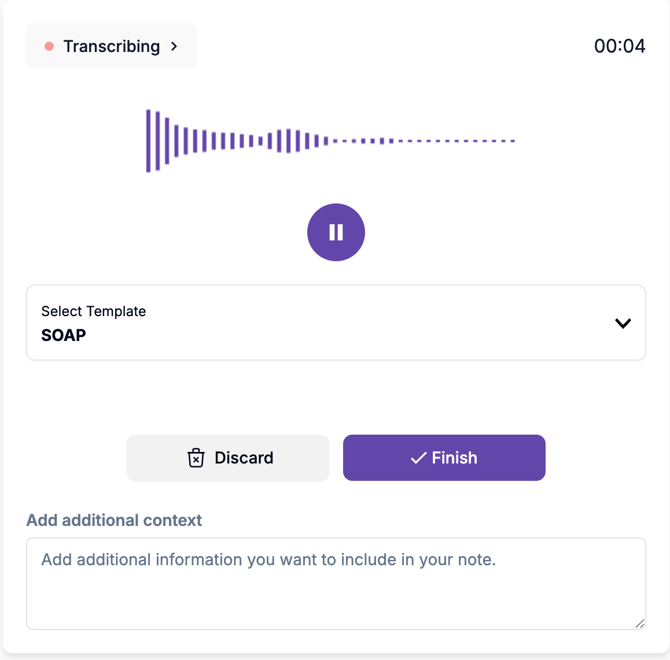Open the Transcribing status label
670x660 pixels.
click(111, 47)
